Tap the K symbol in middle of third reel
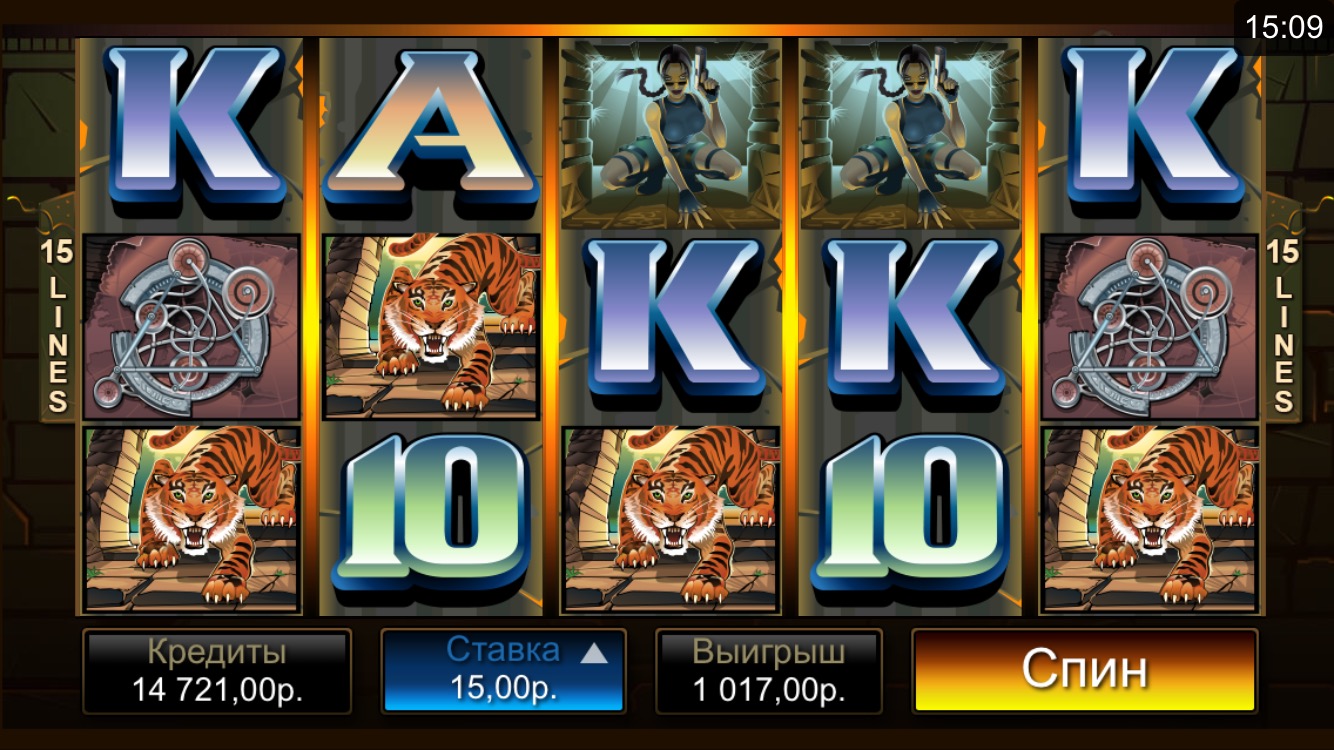 tap(671, 325)
